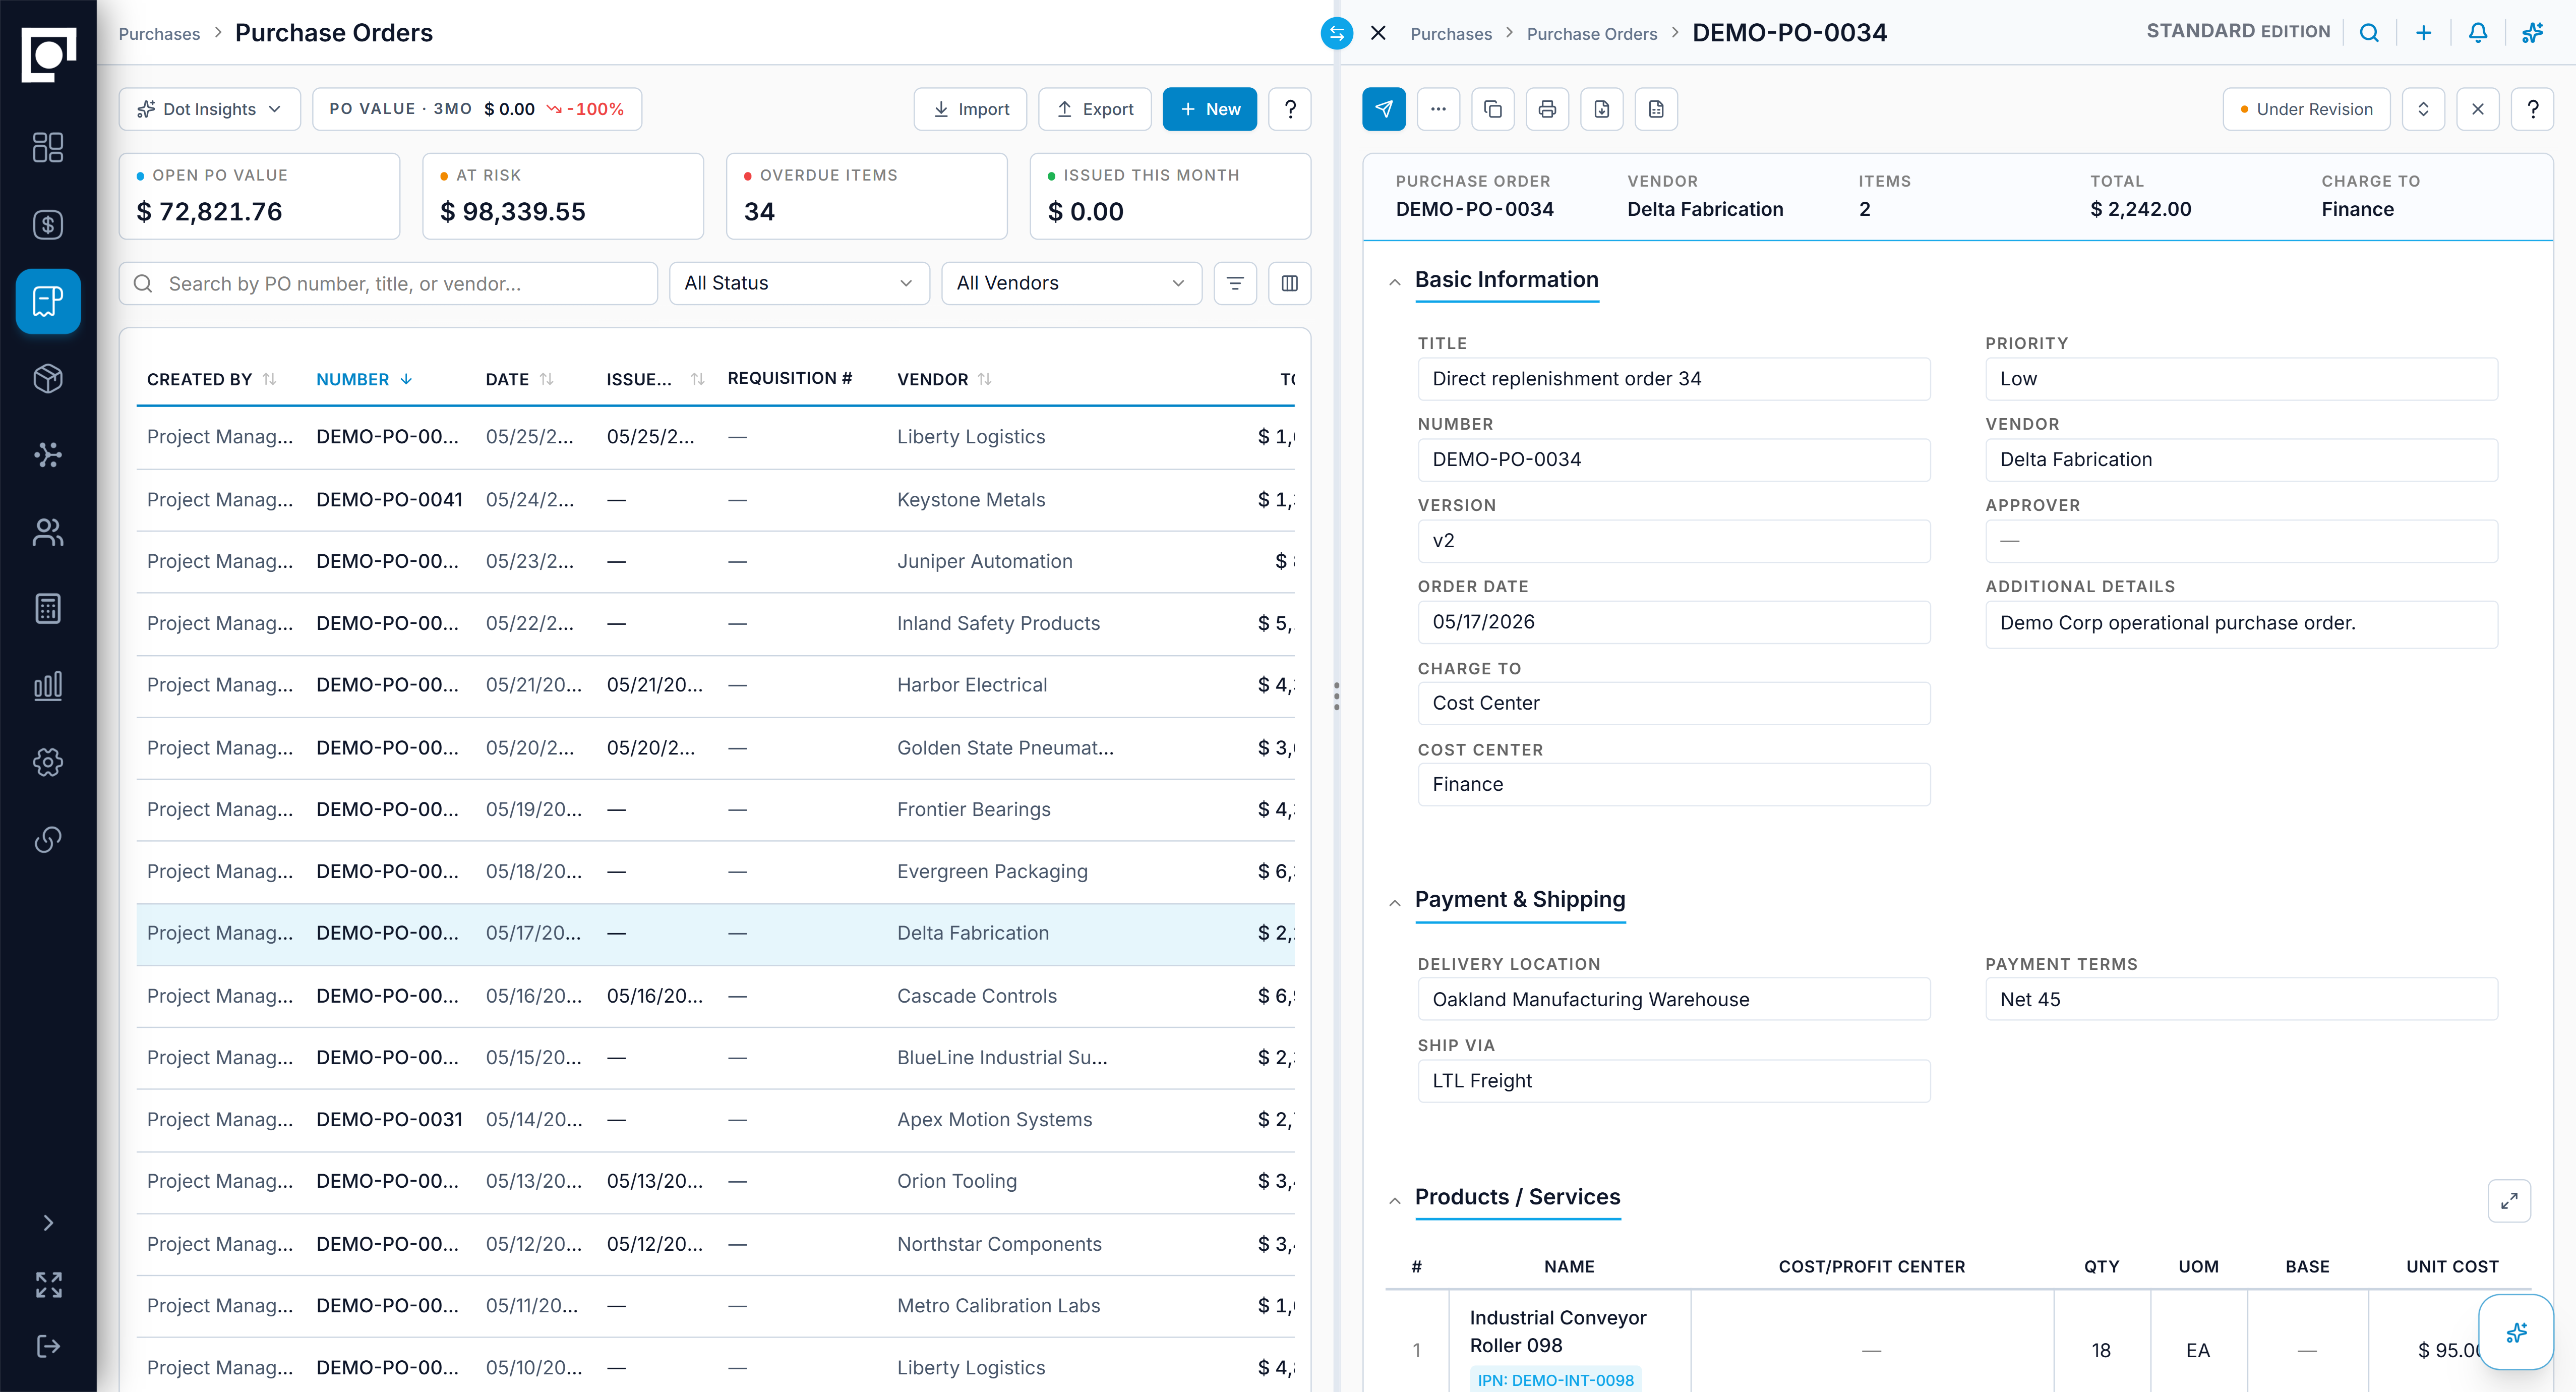The width and height of the screenshot is (2576, 1392).
Task: Click the search by PO number field
Action: 388,283
